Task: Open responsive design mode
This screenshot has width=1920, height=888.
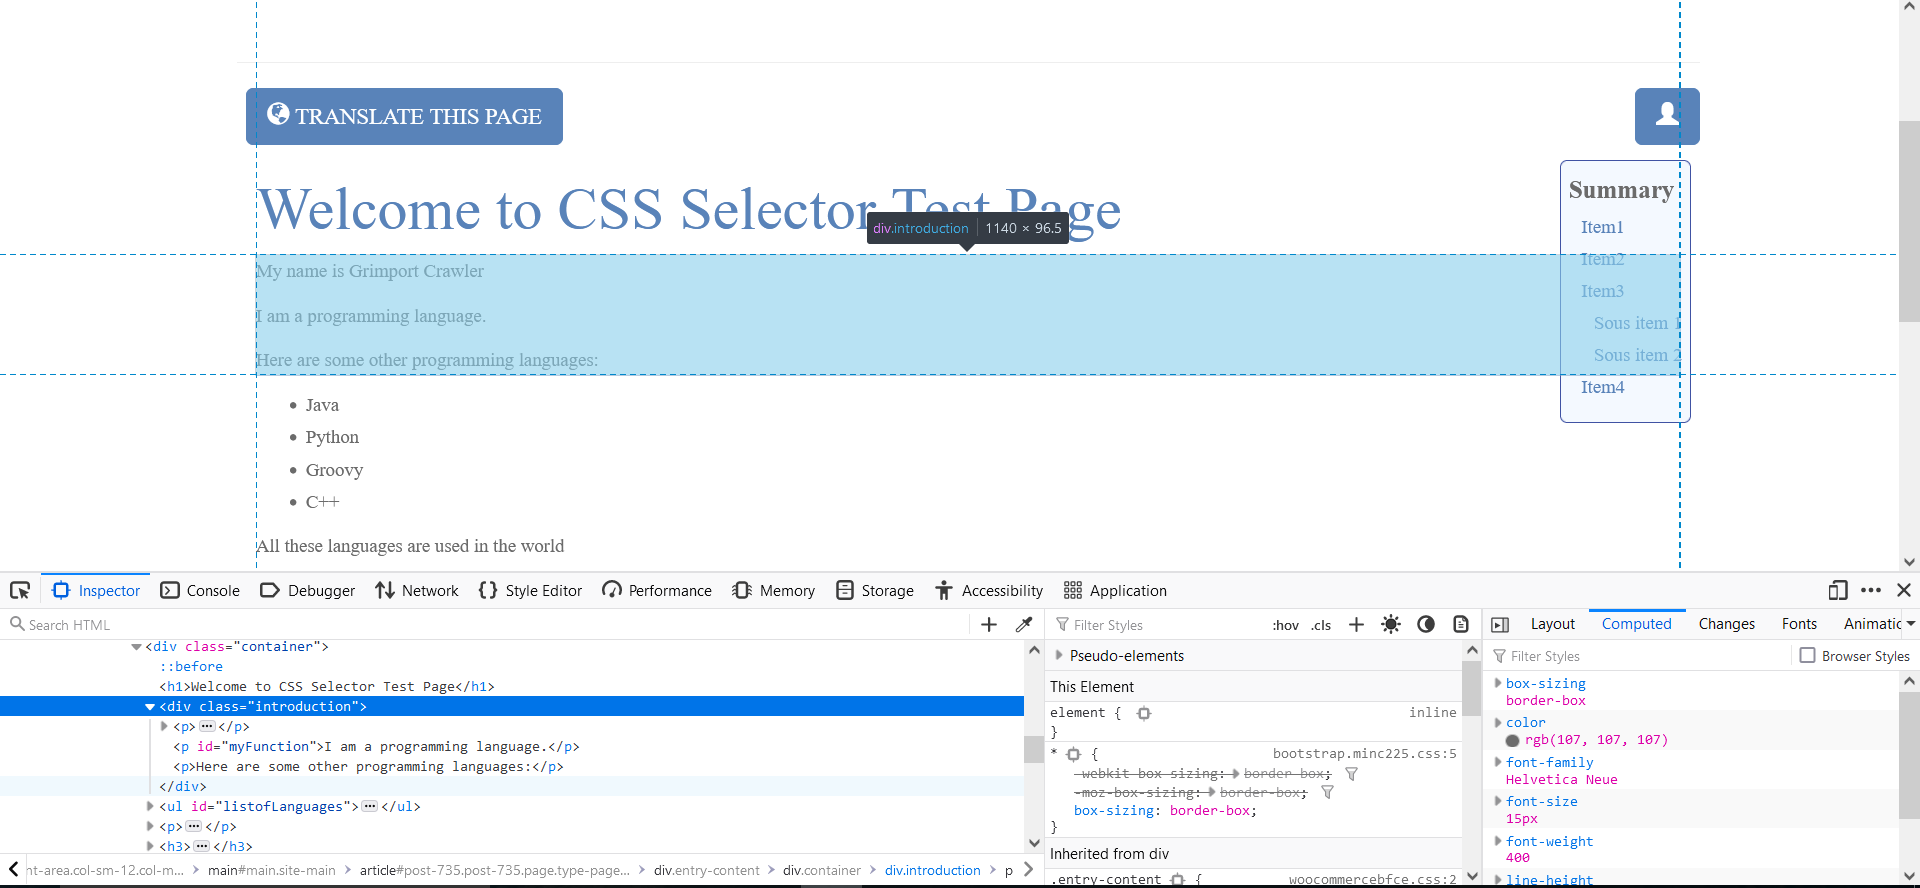Action: click(x=1838, y=590)
